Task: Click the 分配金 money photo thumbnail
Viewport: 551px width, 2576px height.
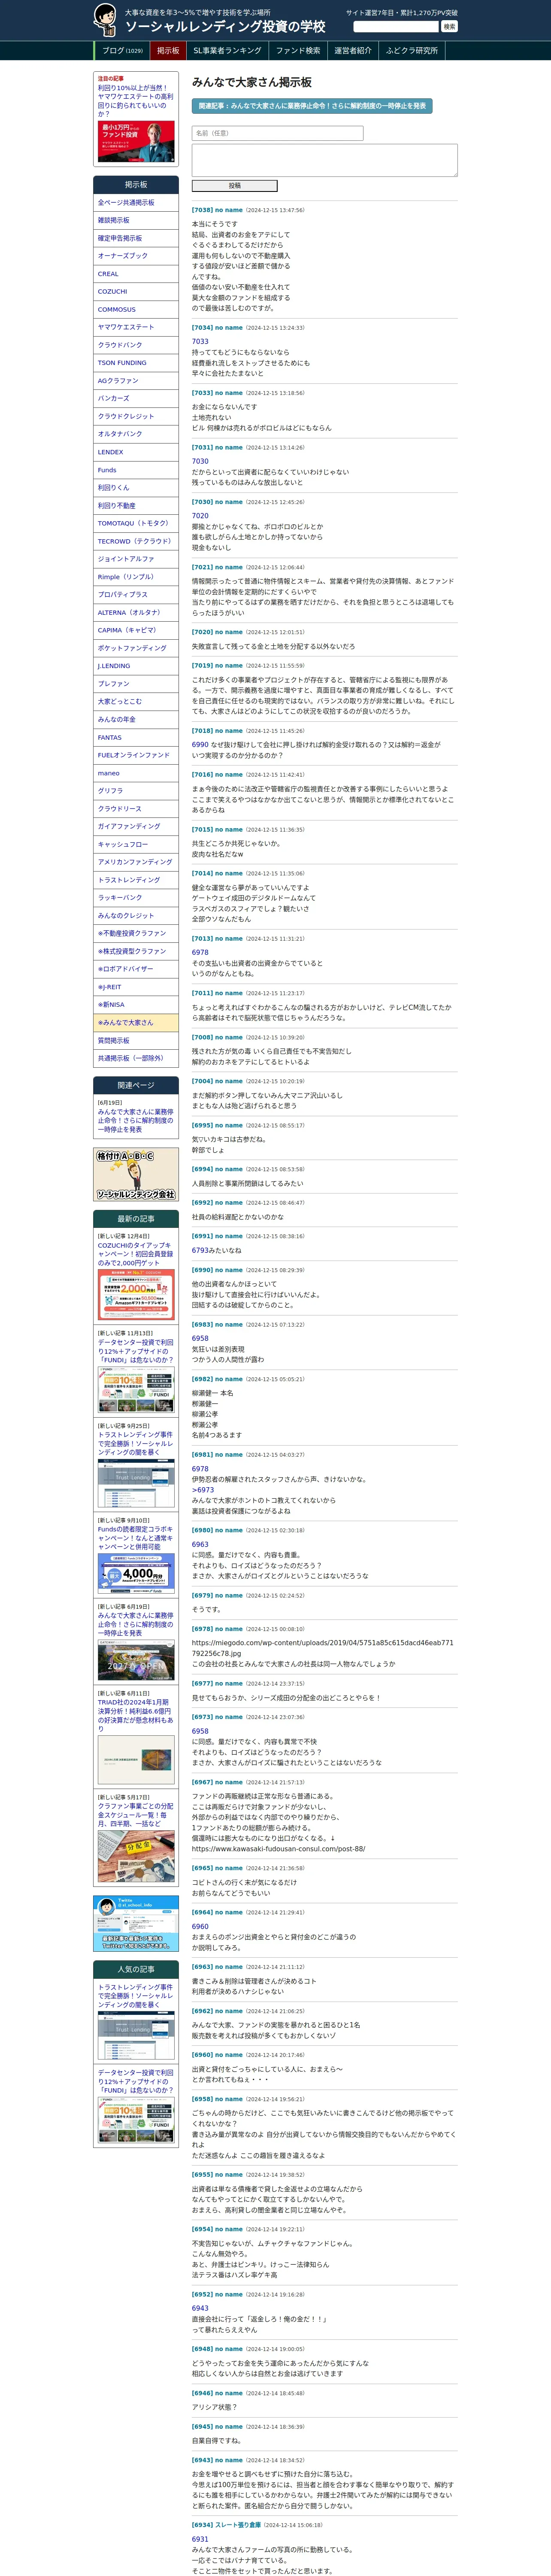Action: pyautogui.click(x=136, y=1857)
